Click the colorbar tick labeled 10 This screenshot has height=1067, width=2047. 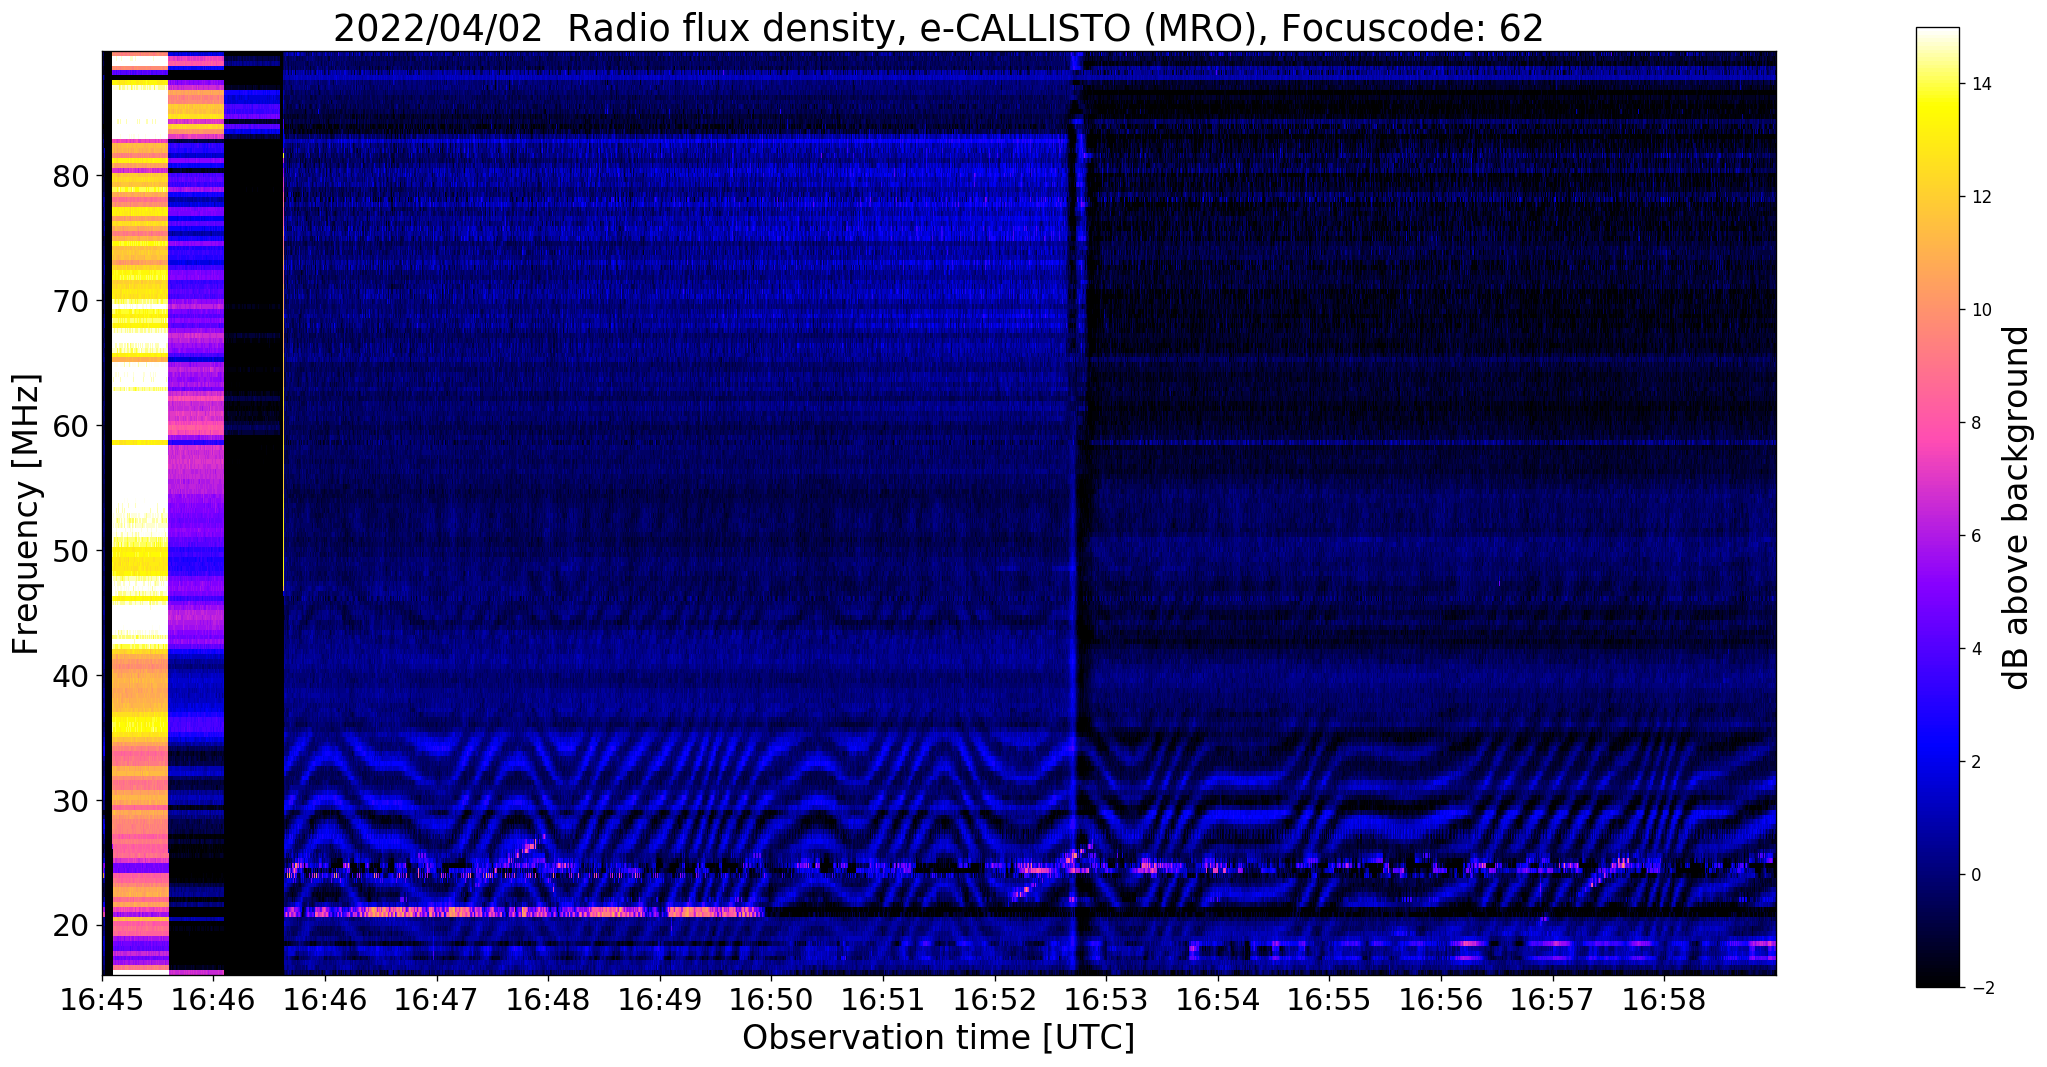click(1980, 310)
